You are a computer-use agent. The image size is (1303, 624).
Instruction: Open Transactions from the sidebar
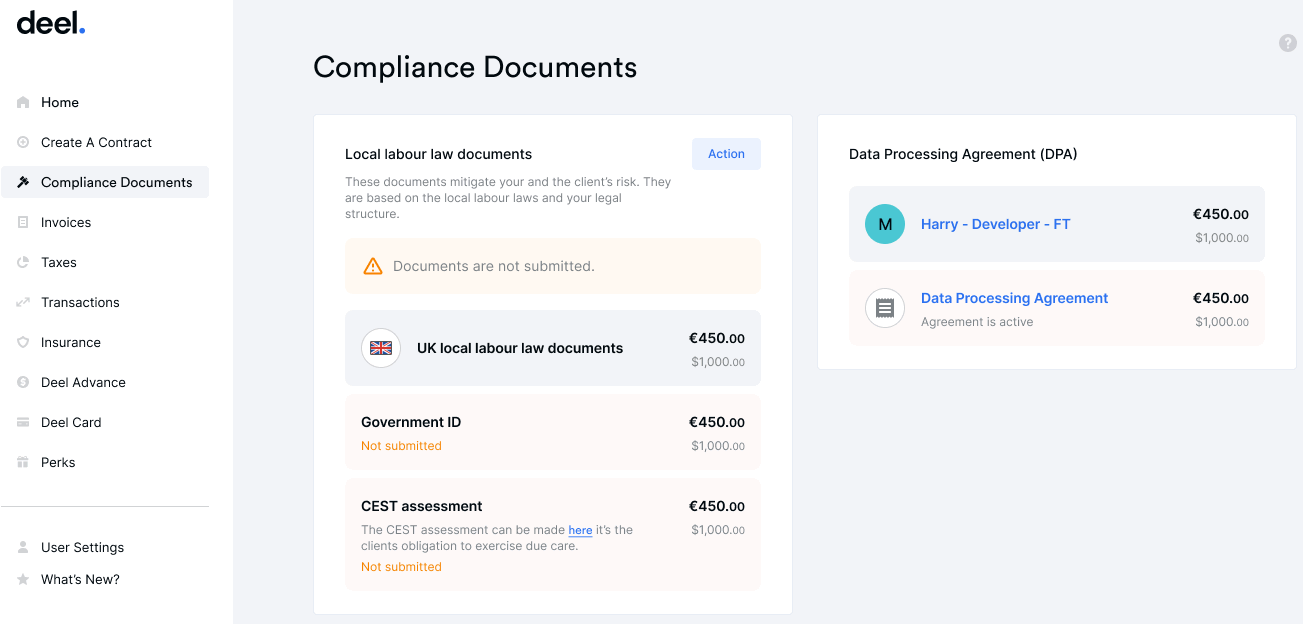(x=105, y=302)
